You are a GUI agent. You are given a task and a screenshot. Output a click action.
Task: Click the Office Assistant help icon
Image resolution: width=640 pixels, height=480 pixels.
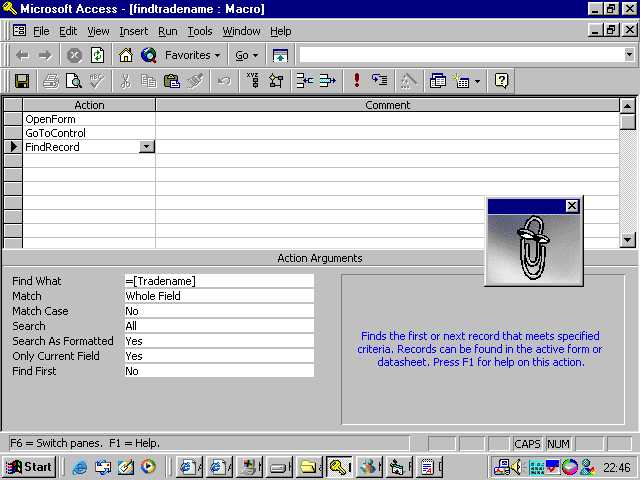501,81
